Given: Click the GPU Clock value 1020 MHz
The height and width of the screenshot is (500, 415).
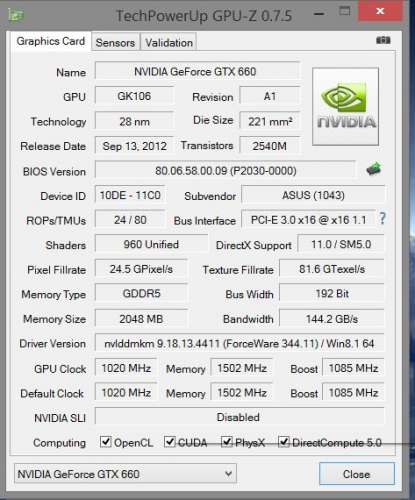Looking at the screenshot, I should click(x=126, y=368).
